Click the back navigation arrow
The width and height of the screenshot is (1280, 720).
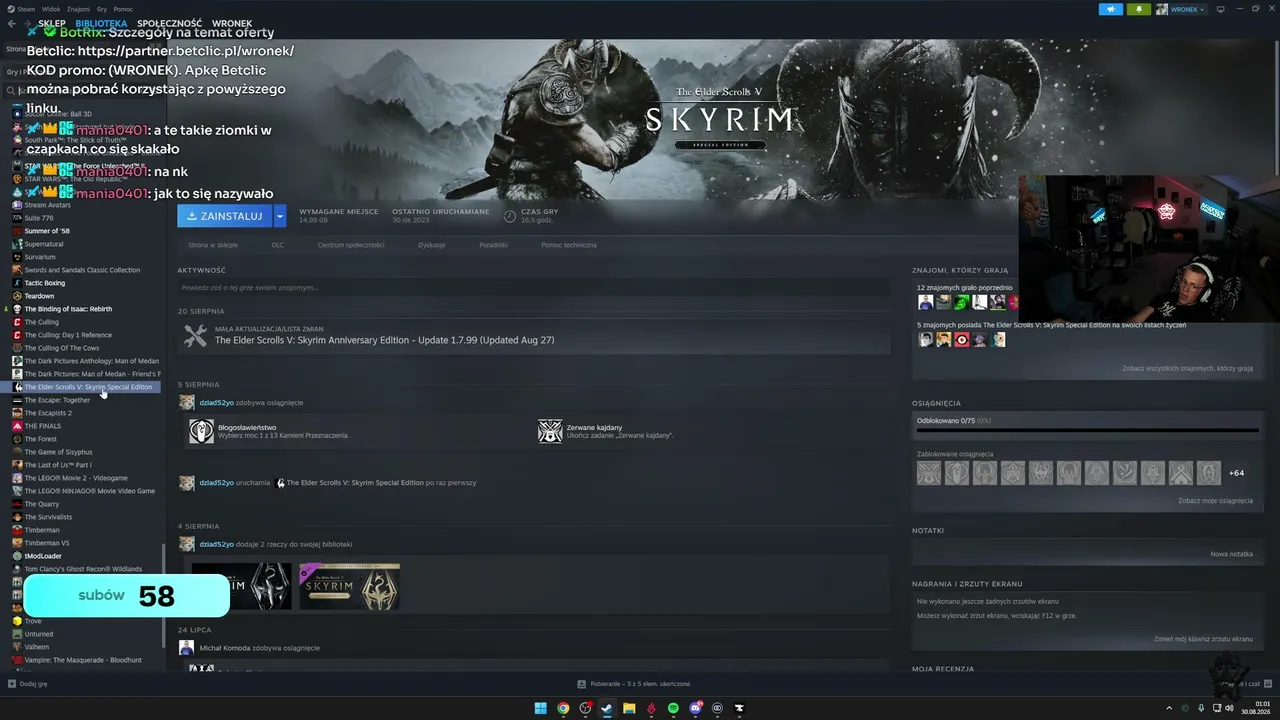point(11,23)
